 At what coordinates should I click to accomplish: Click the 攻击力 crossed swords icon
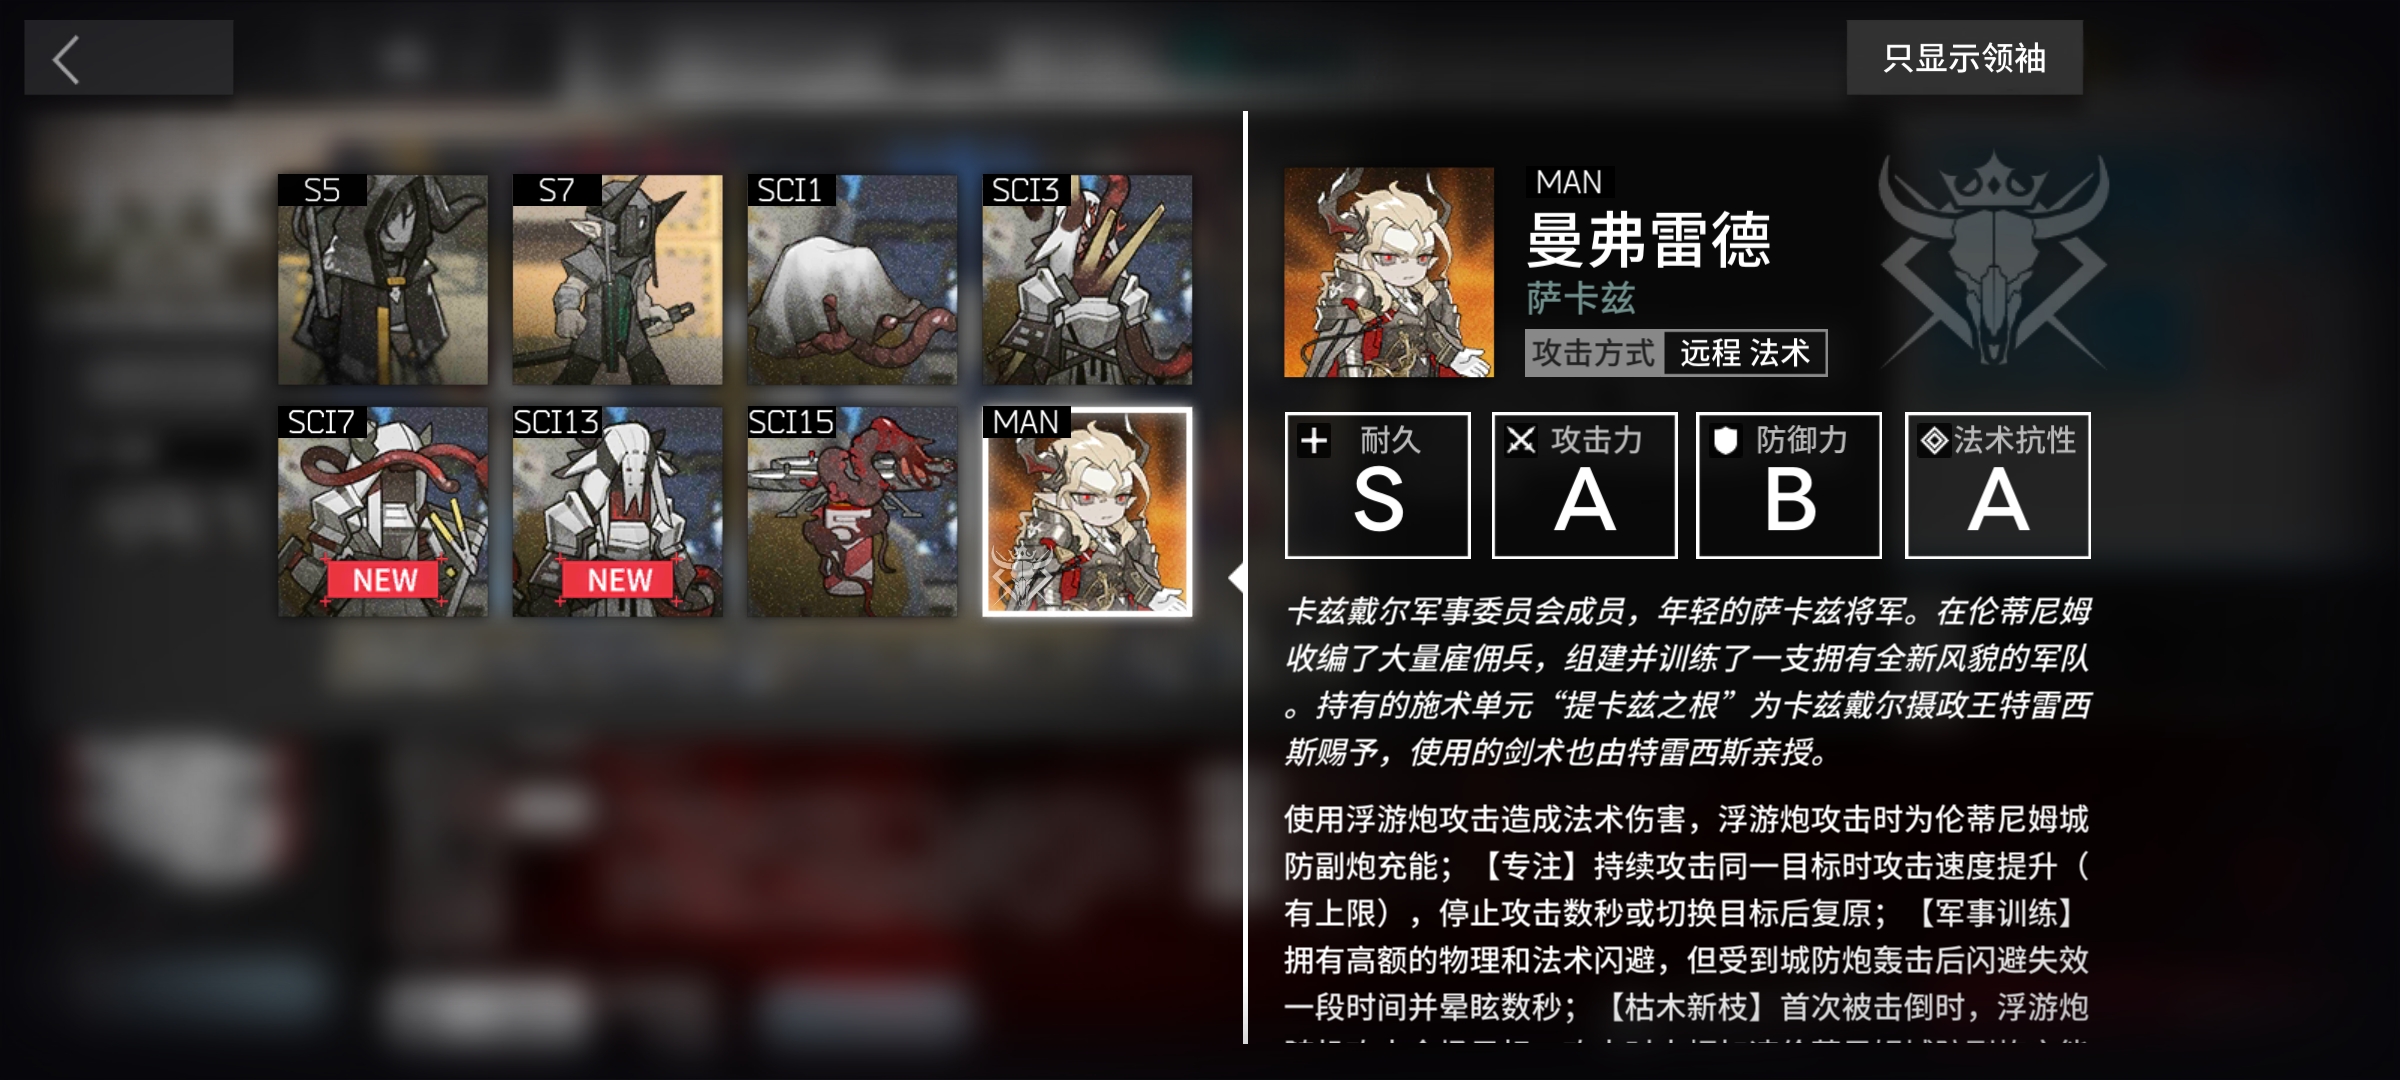[x=1521, y=441]
